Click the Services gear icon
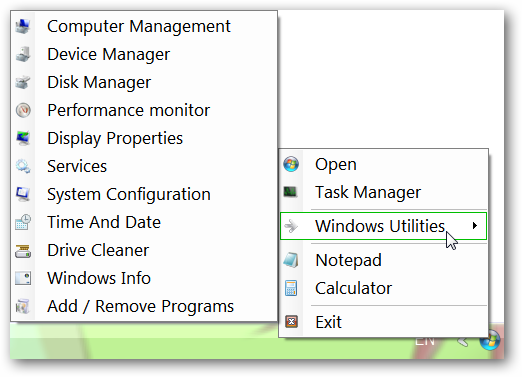Image resolution: width=522 pixels, height=377 pixels. tap(23, 166)
